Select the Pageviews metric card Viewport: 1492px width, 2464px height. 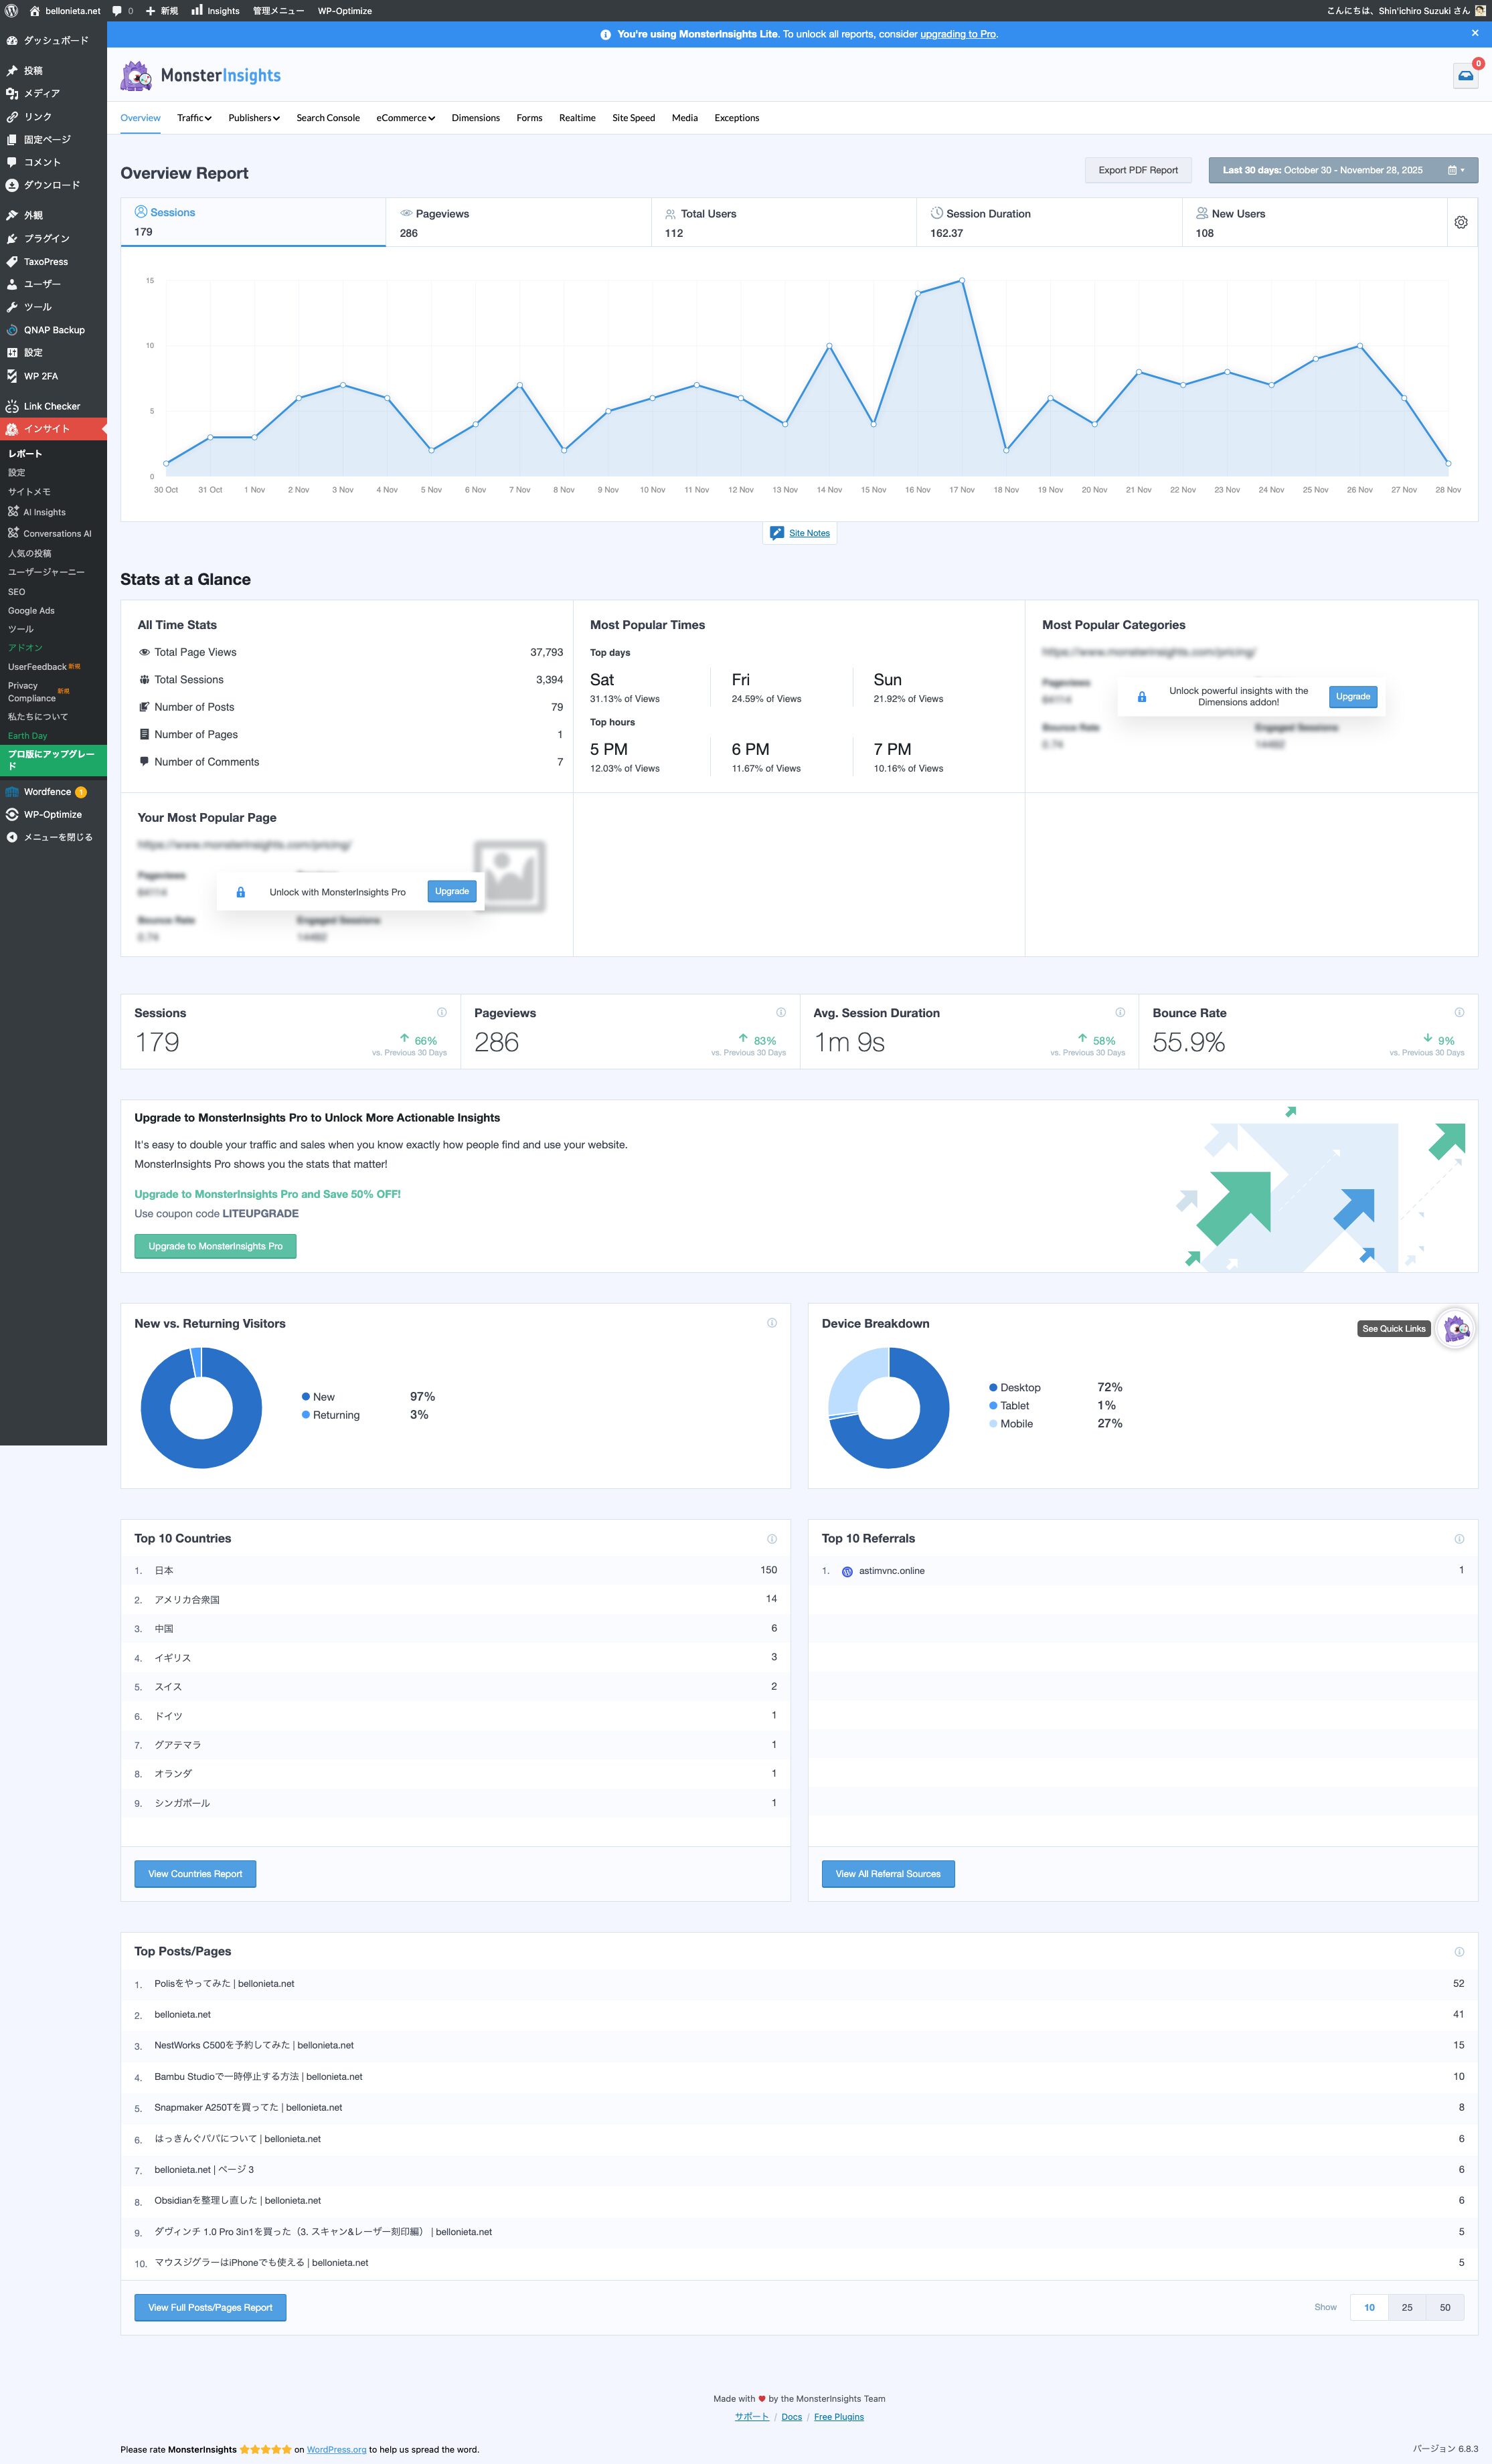click(x=518, y=222)
